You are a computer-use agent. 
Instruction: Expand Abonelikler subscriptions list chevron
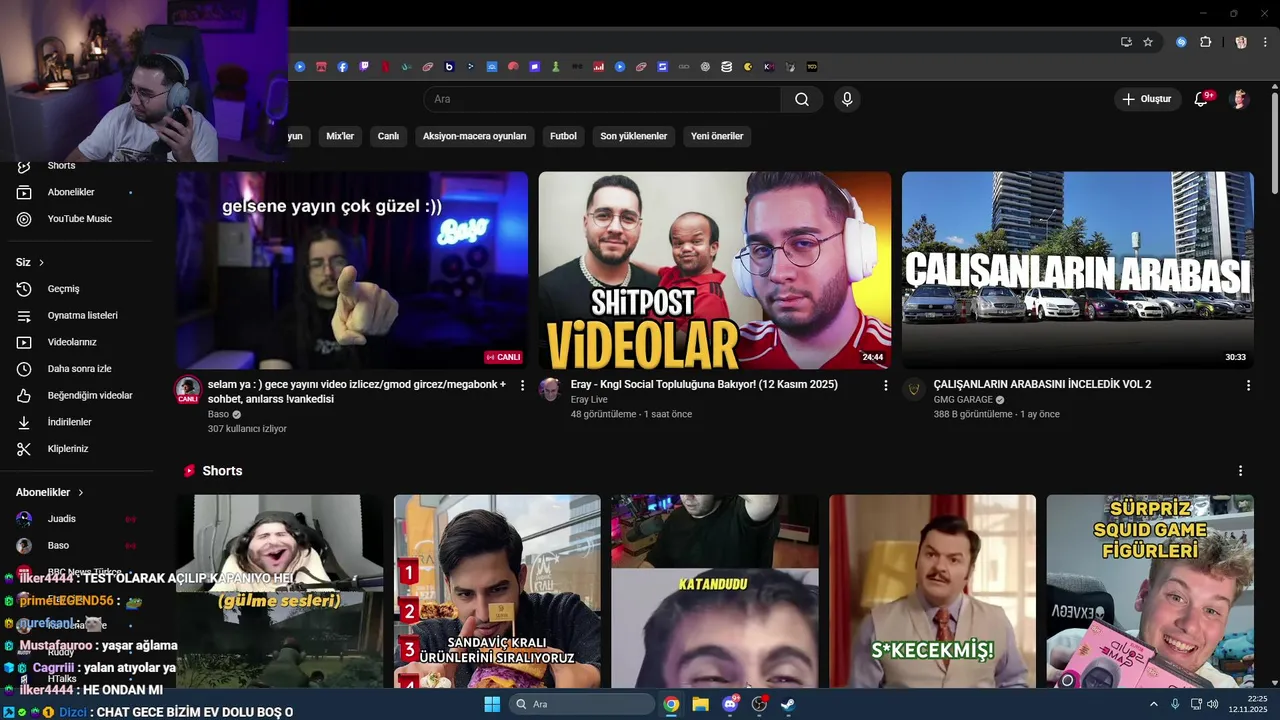[80, 493]
